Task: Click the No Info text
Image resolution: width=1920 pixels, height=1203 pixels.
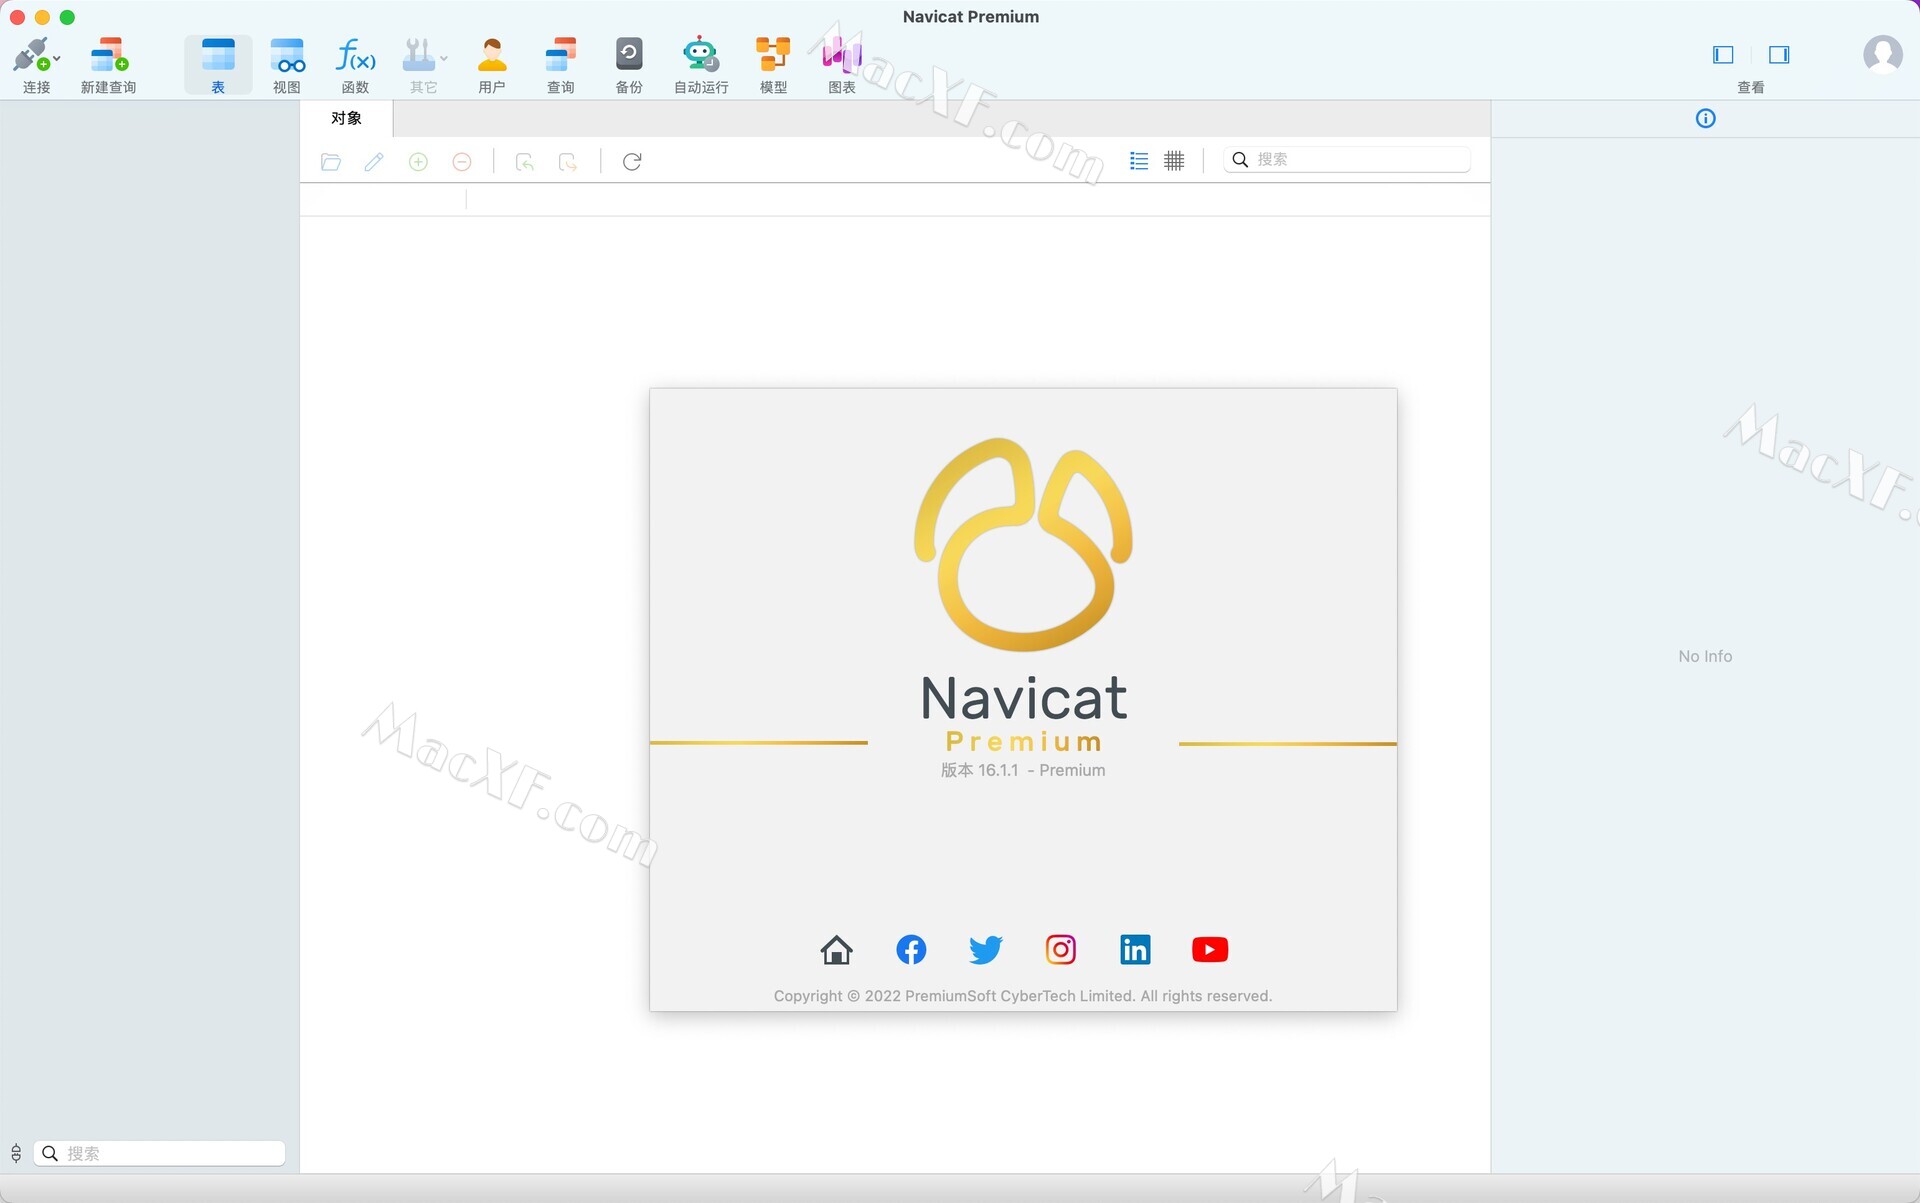Action: click(1705, 657)
